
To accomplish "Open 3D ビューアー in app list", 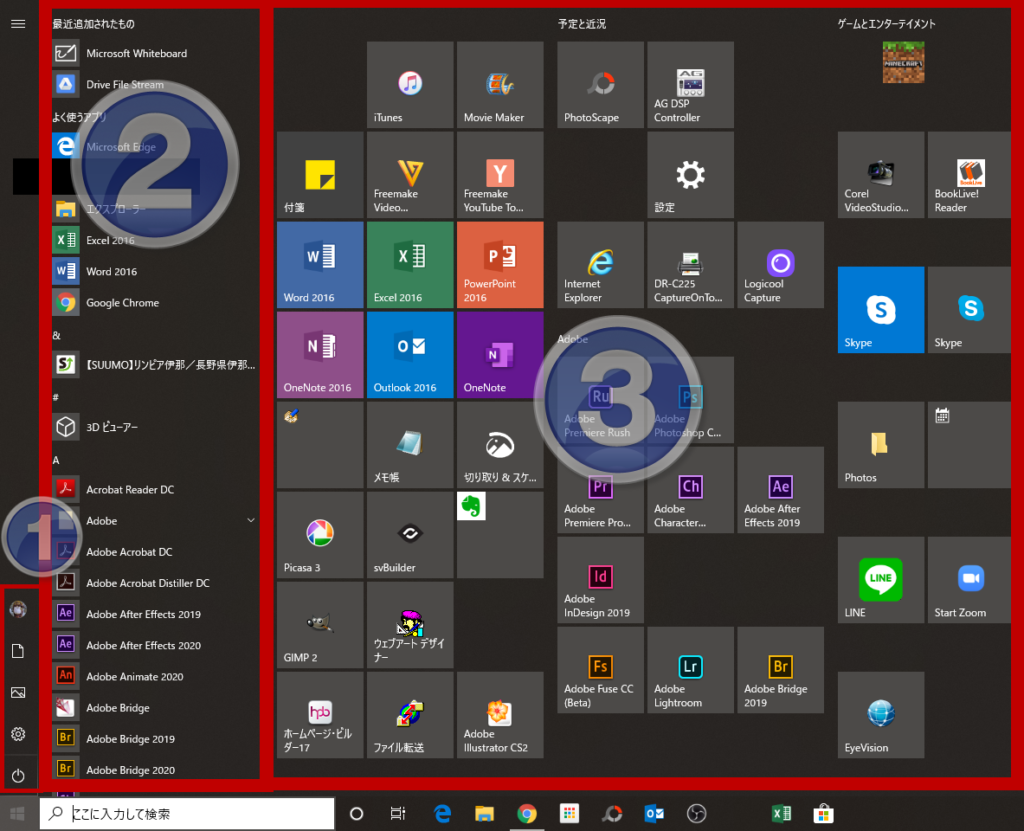I will point(155,427).
